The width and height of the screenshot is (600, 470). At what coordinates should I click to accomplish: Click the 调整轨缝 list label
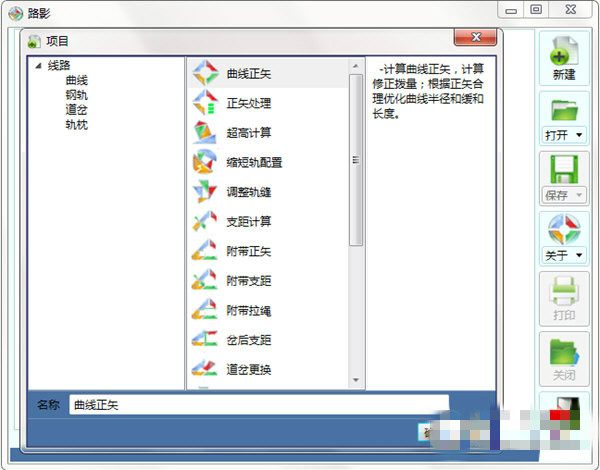click(x=249, y=192)
